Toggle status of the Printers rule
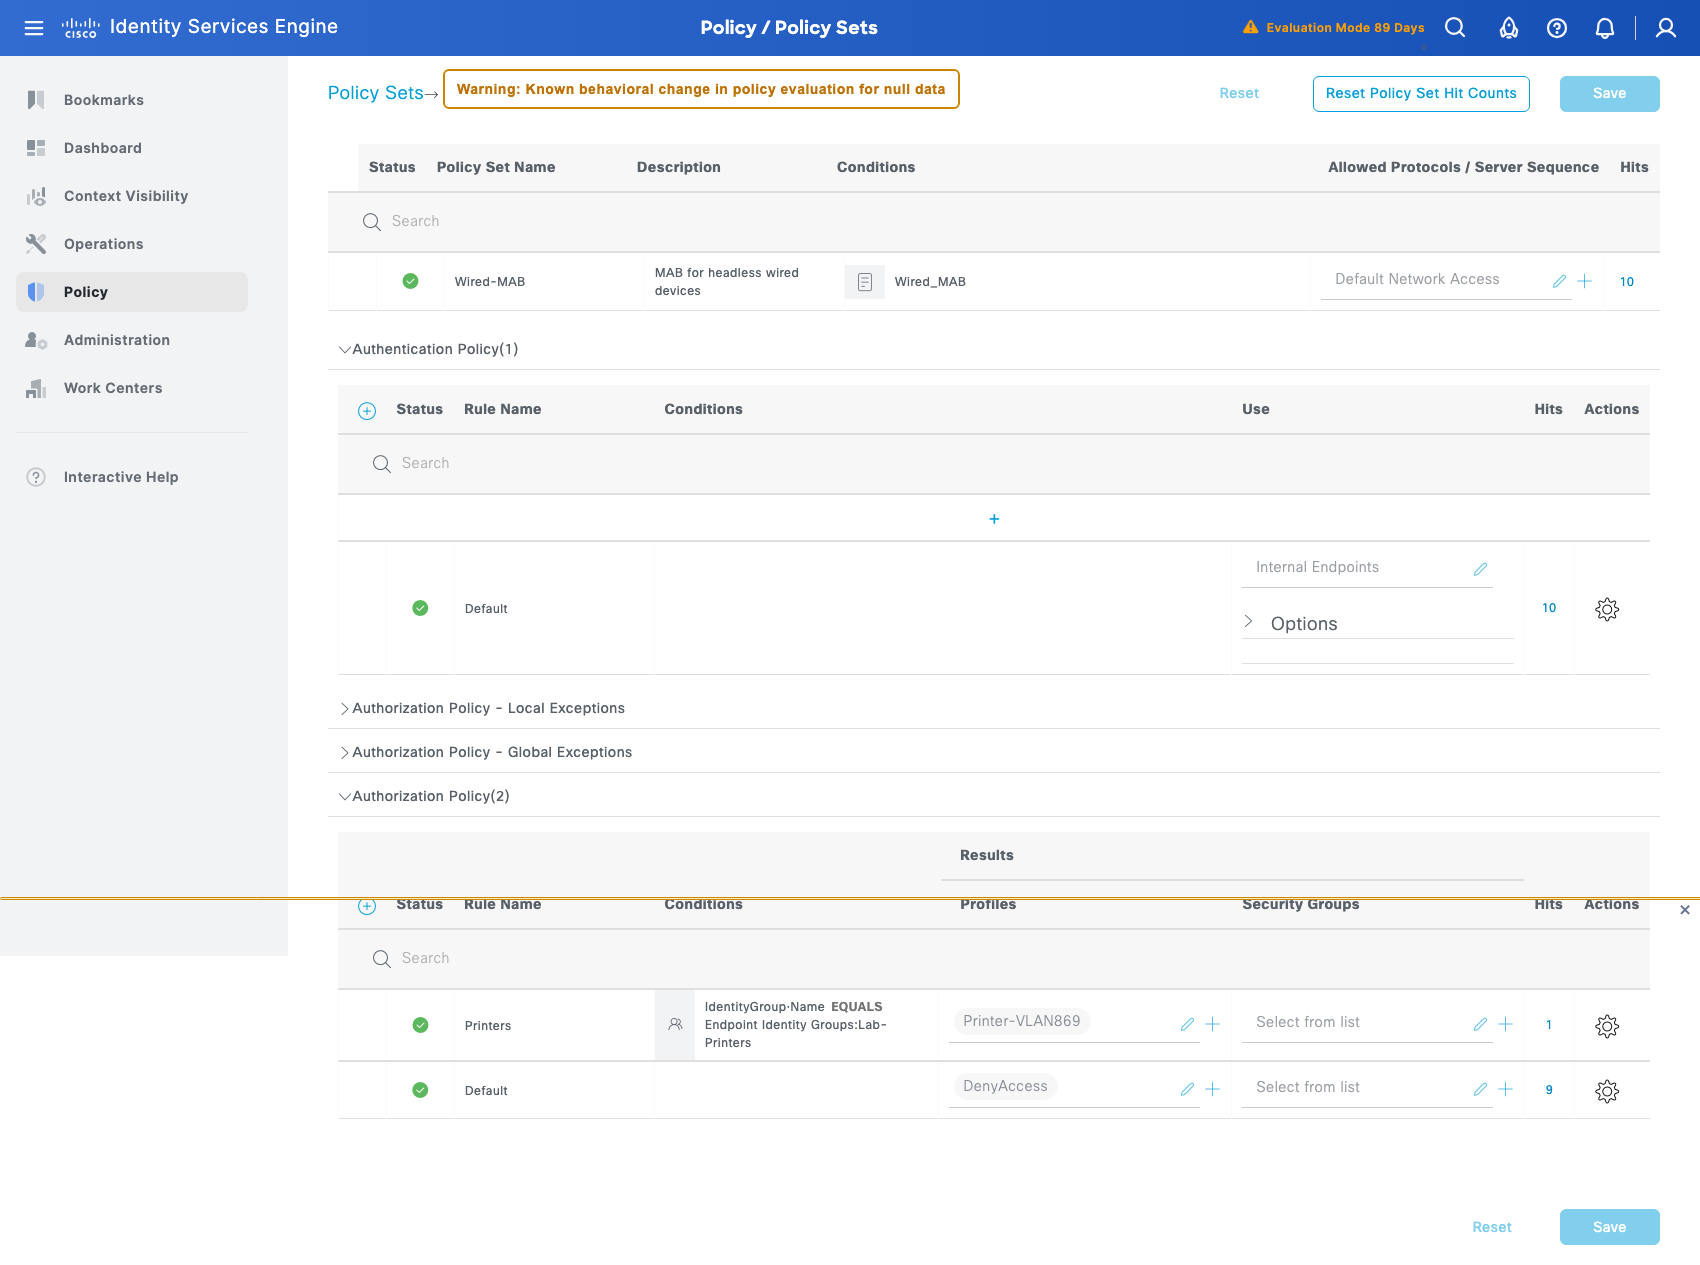This screenshot has width=1700, height=1265. click(420, 1025)
